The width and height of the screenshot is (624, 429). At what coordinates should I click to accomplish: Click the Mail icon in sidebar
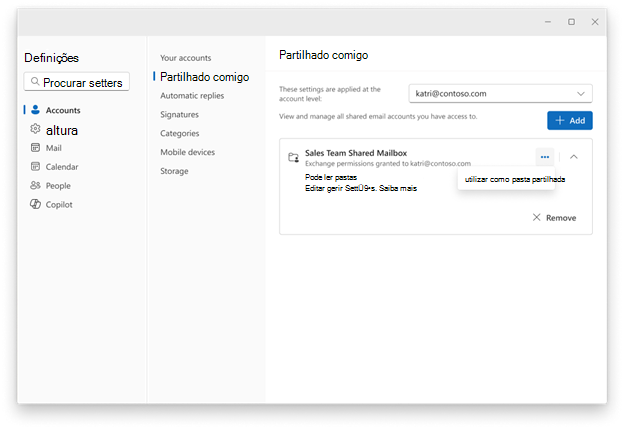[x=35, y=148]
